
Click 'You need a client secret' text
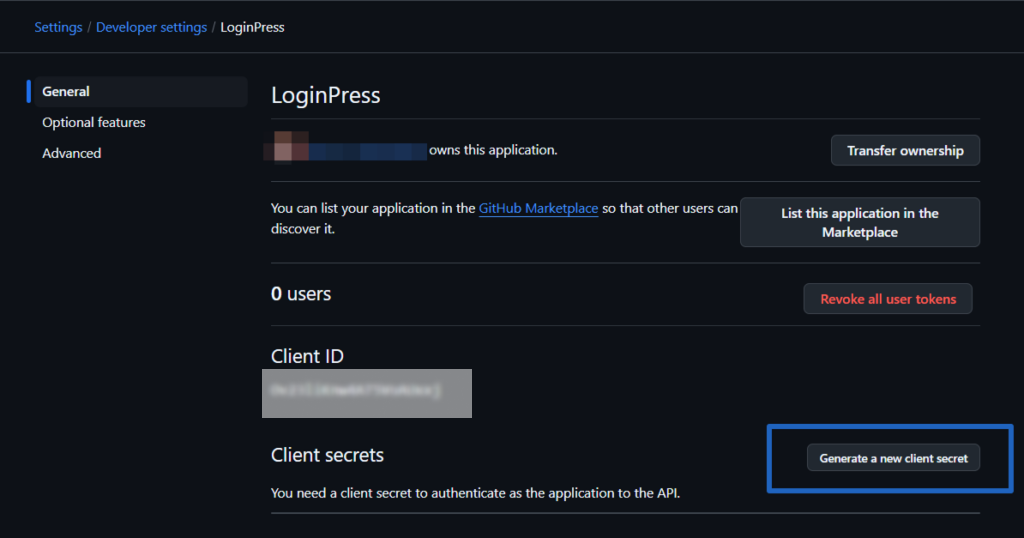pos(475,493)
